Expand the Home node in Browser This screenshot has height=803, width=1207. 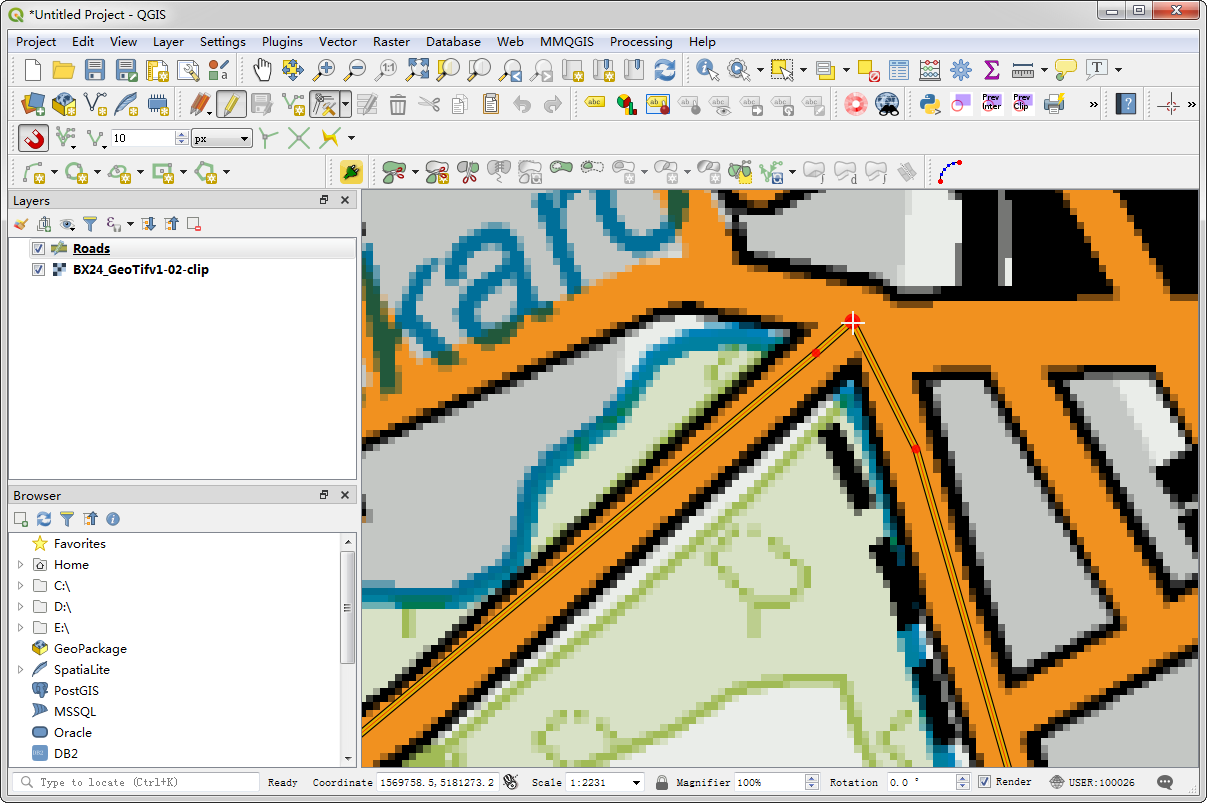(x=20, y=565)
